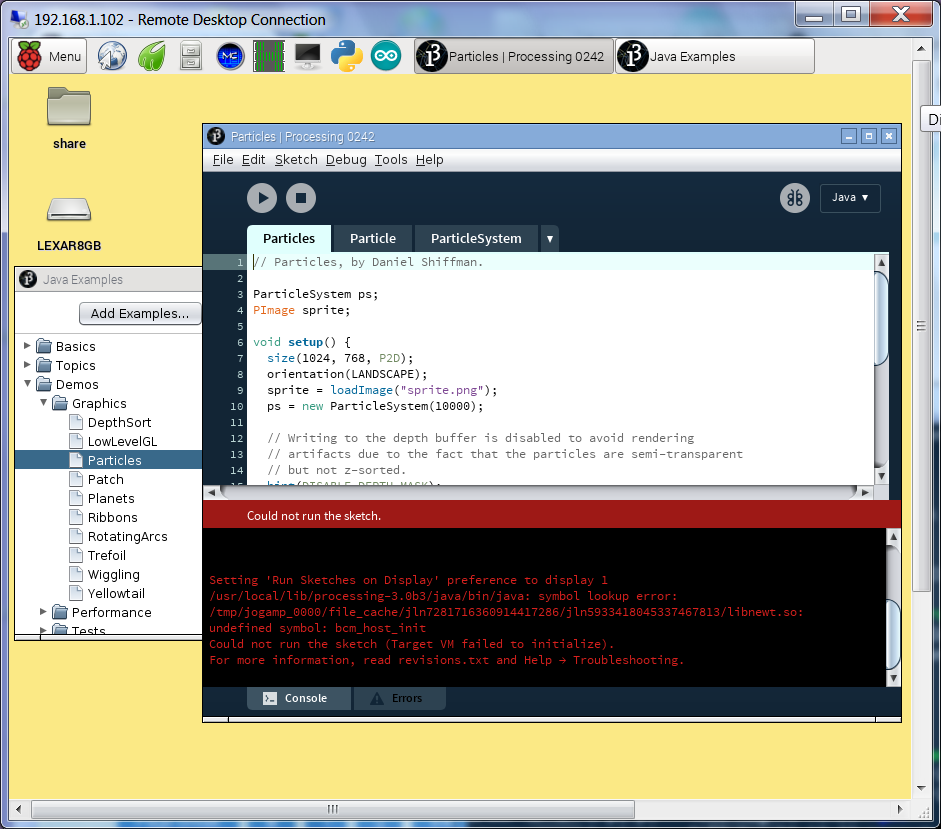Open the Raspberry Pi Menu button
941x829 pixels.
(x=49, y=57)
